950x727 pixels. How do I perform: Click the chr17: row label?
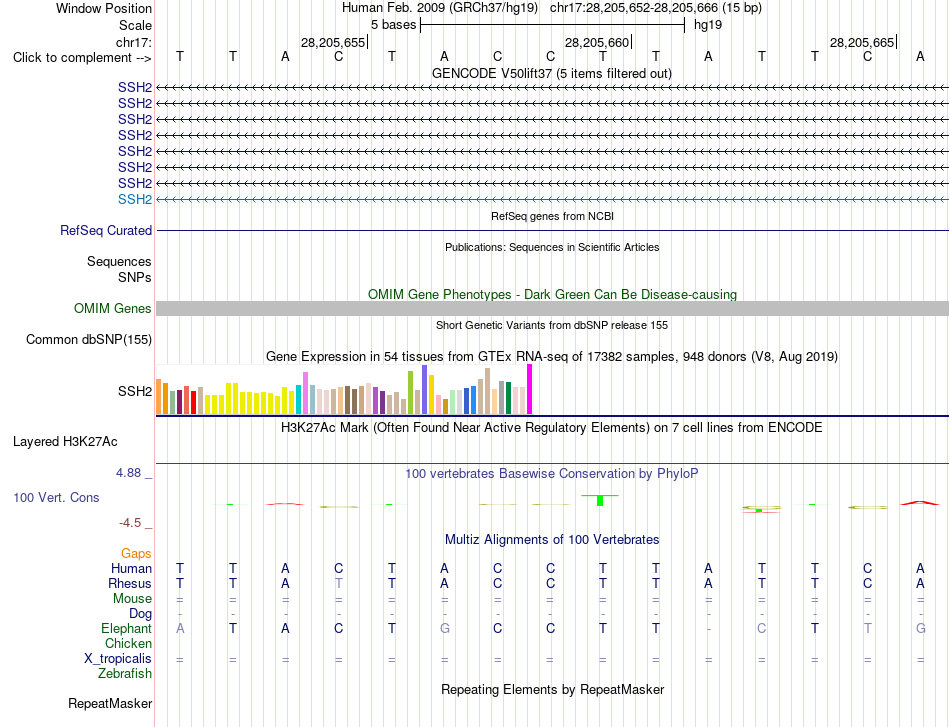coord(134,42)
